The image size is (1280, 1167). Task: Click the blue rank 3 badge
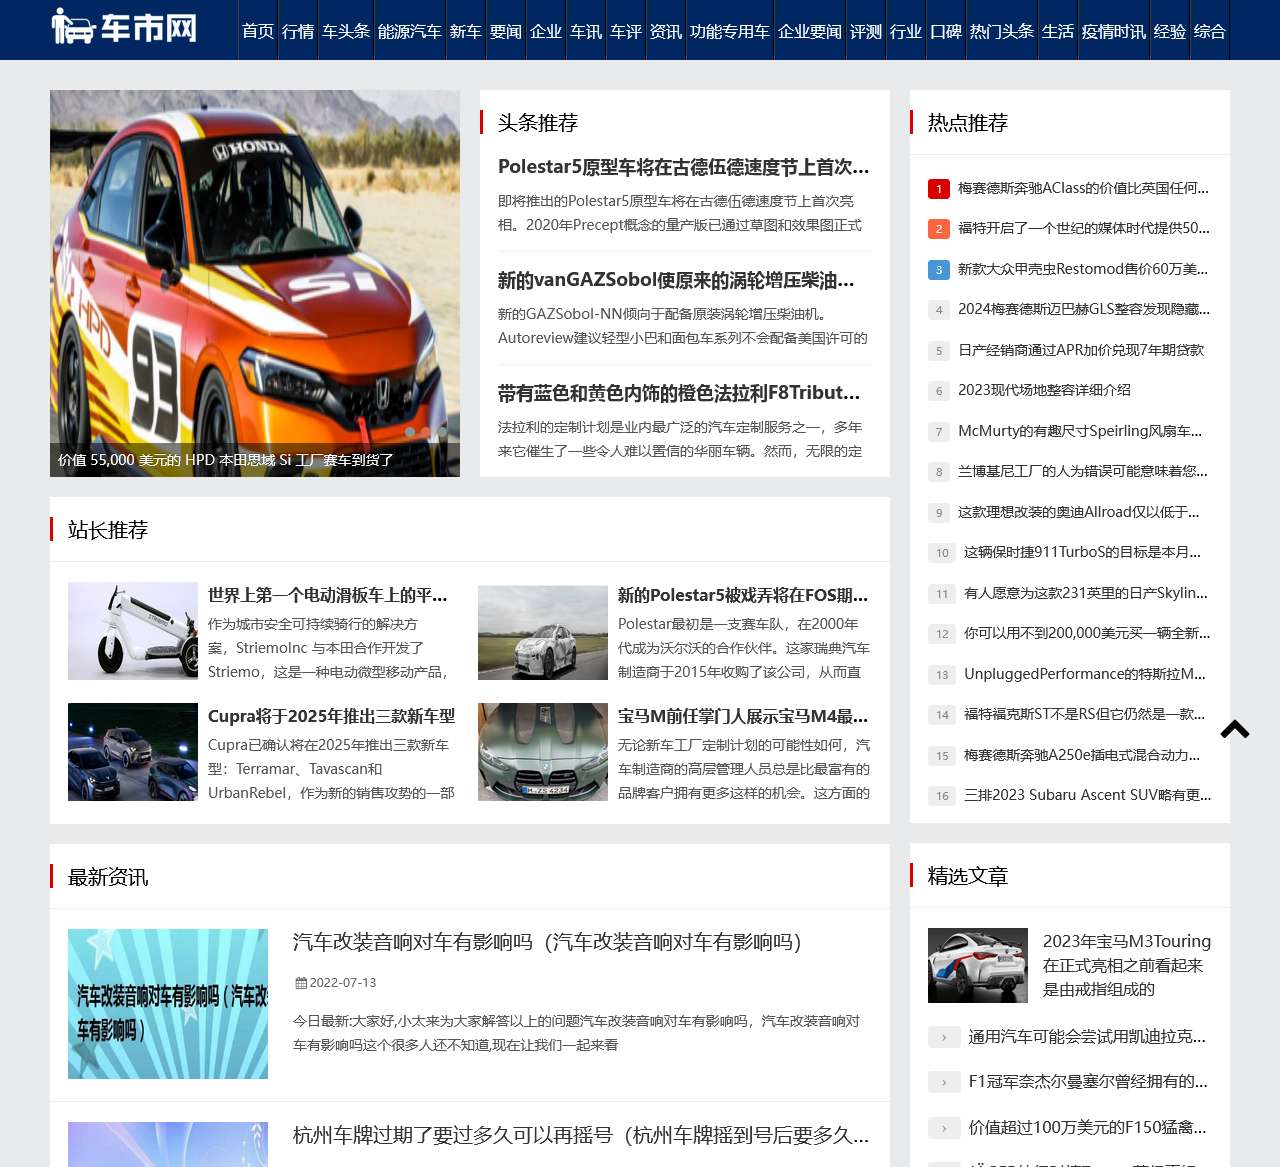[939, 269]
